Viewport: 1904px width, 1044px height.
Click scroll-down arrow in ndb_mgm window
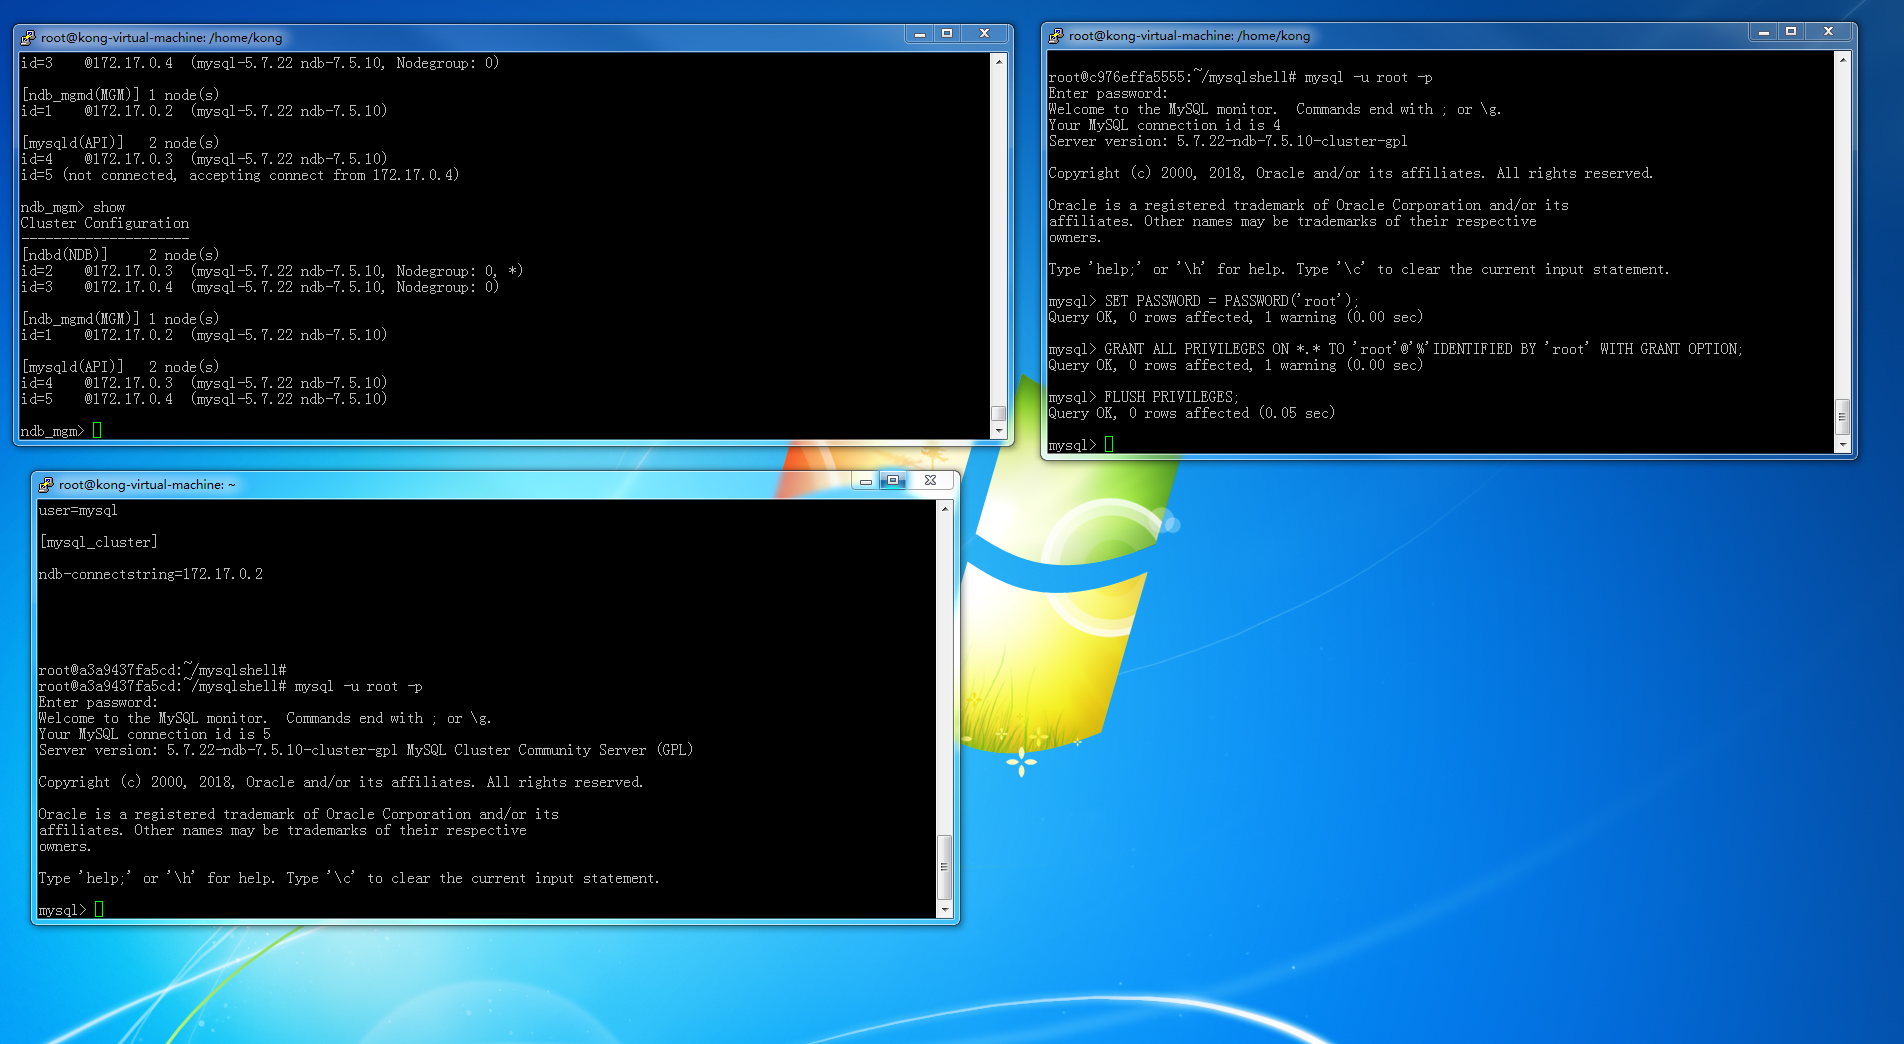point(998,431)
